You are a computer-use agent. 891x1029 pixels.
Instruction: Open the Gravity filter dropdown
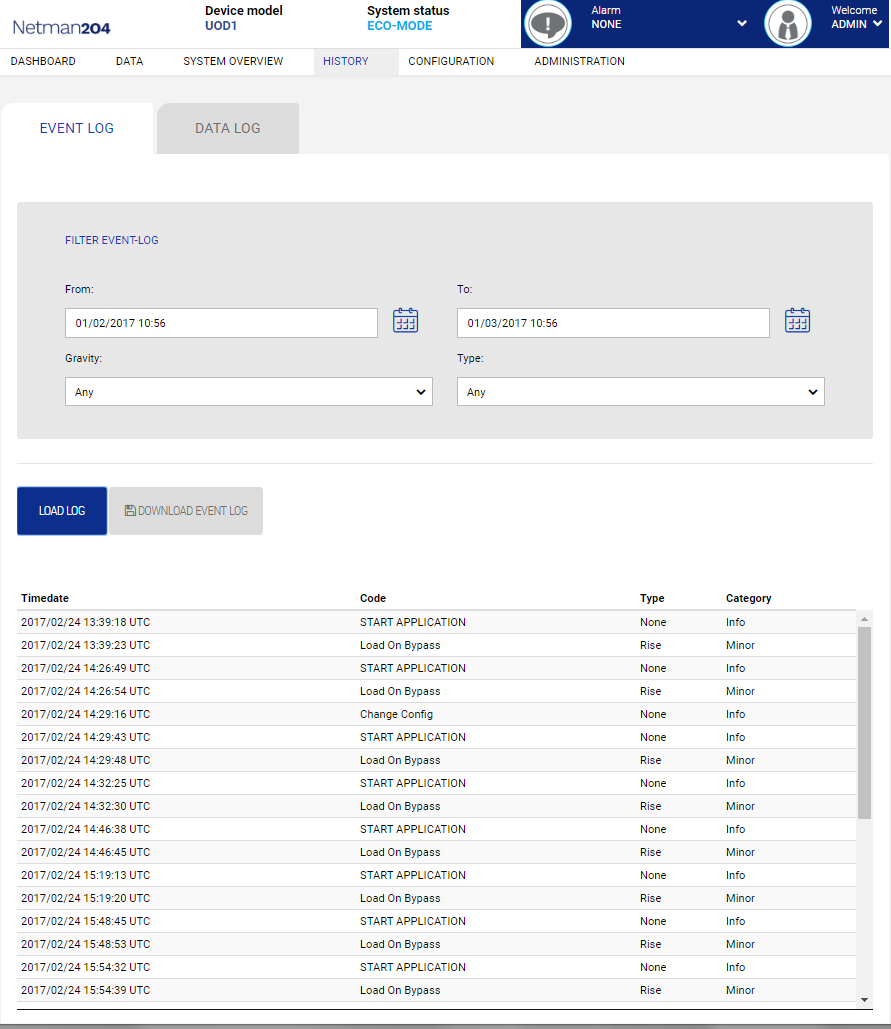pyautogui.click(x=248, y=392)
